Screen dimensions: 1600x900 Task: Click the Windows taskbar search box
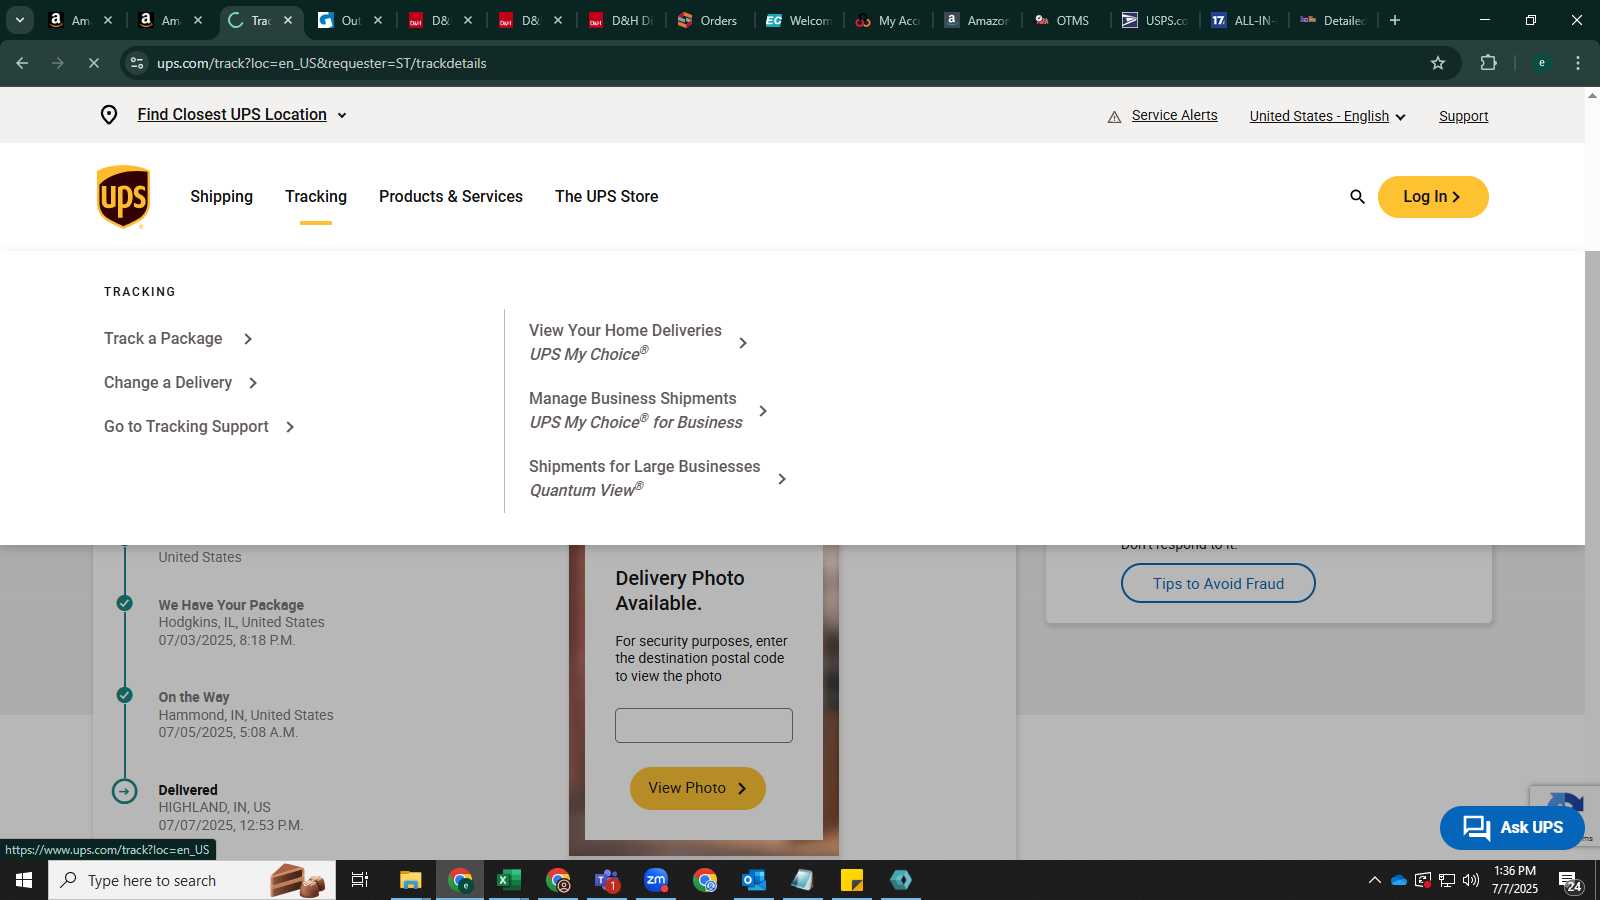pos(192,880)
